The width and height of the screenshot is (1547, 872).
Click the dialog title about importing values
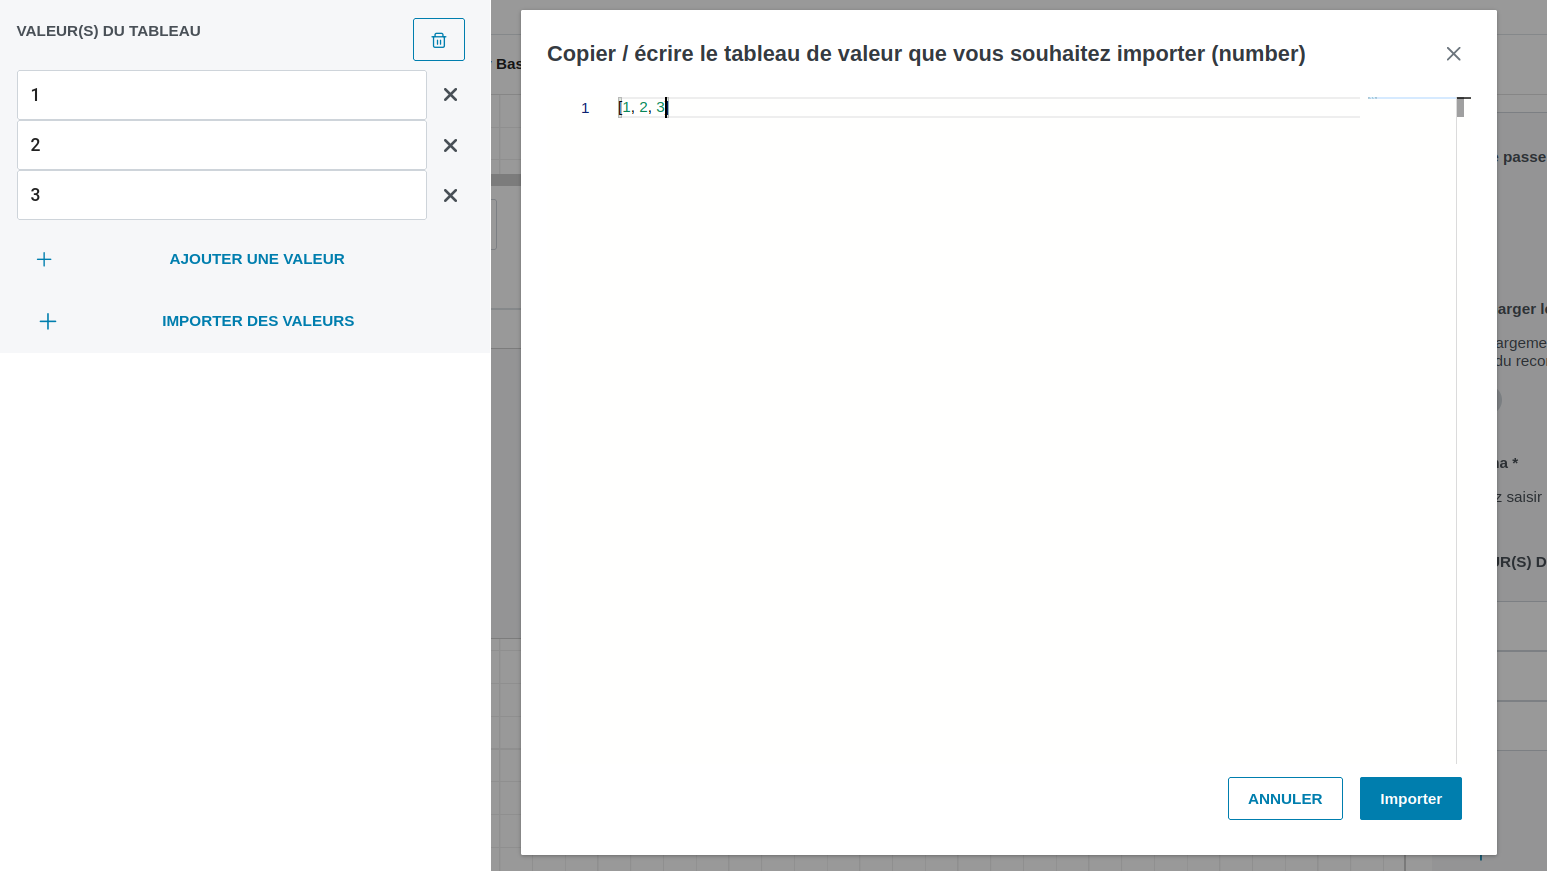(x=925, y=54)
